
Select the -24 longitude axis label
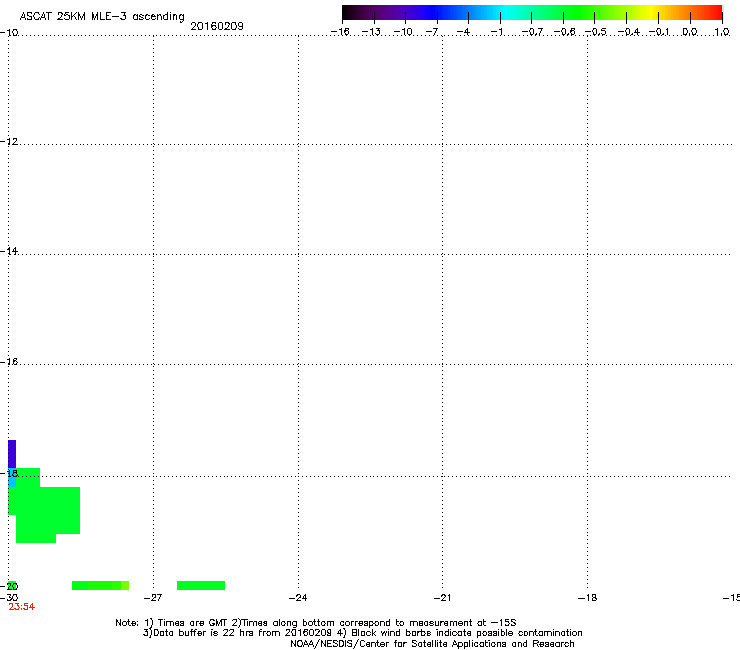[x=298, y=598]
